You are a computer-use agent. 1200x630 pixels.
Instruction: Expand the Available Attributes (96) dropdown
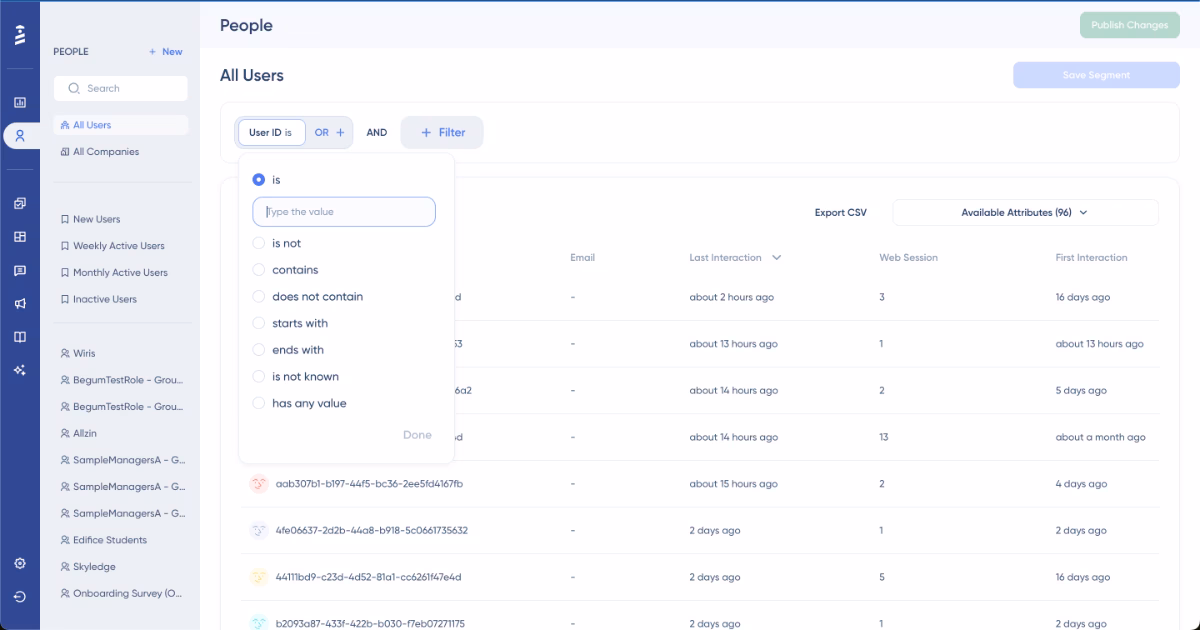click(x=1025, y=213)
